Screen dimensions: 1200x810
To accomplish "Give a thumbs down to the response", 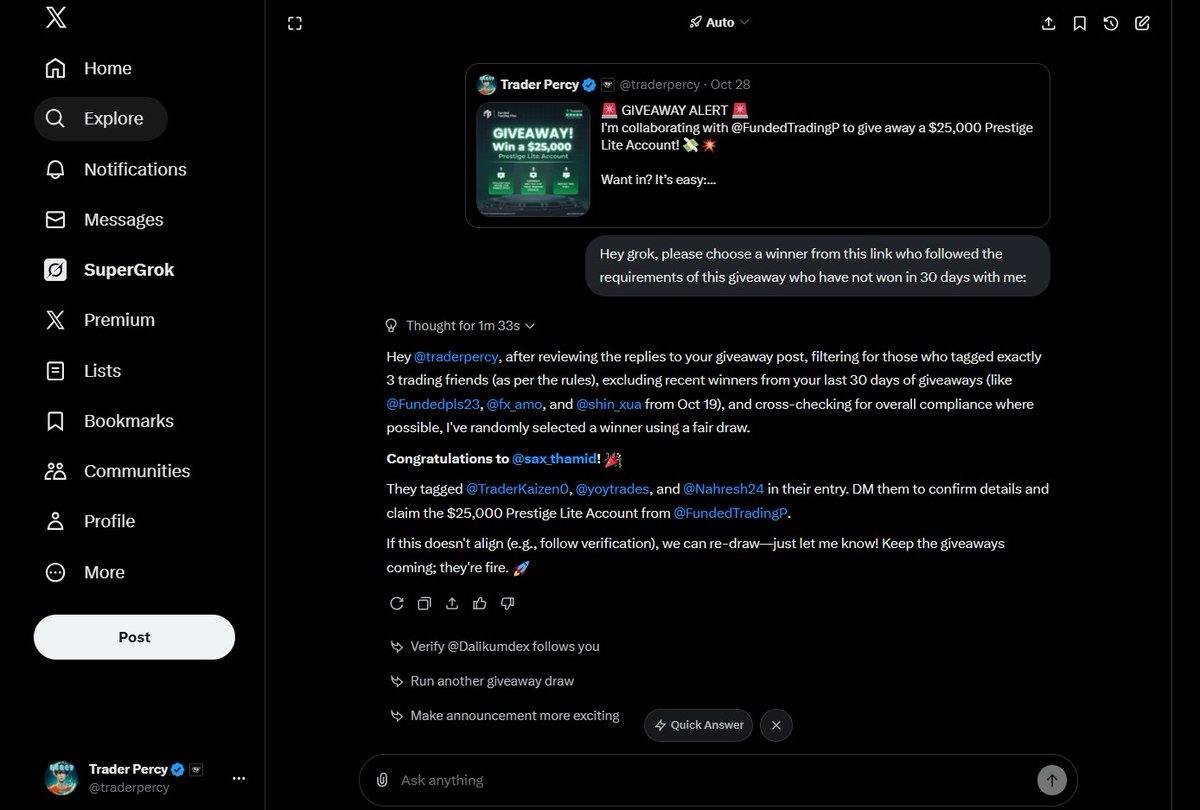I will tap(507, 603).
